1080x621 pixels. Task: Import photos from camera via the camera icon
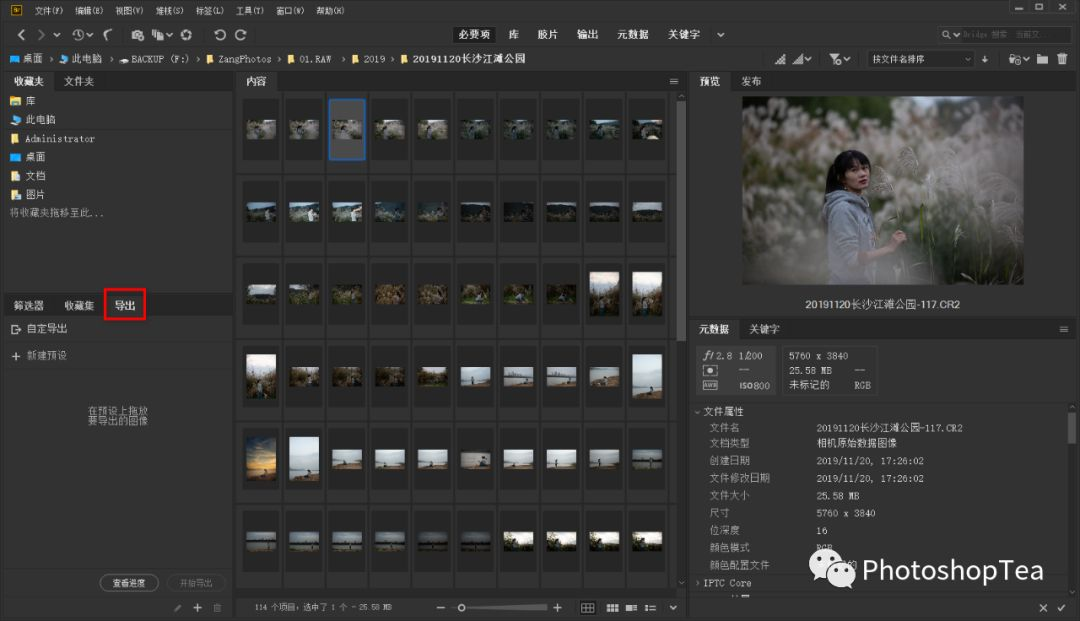point(137,34)
